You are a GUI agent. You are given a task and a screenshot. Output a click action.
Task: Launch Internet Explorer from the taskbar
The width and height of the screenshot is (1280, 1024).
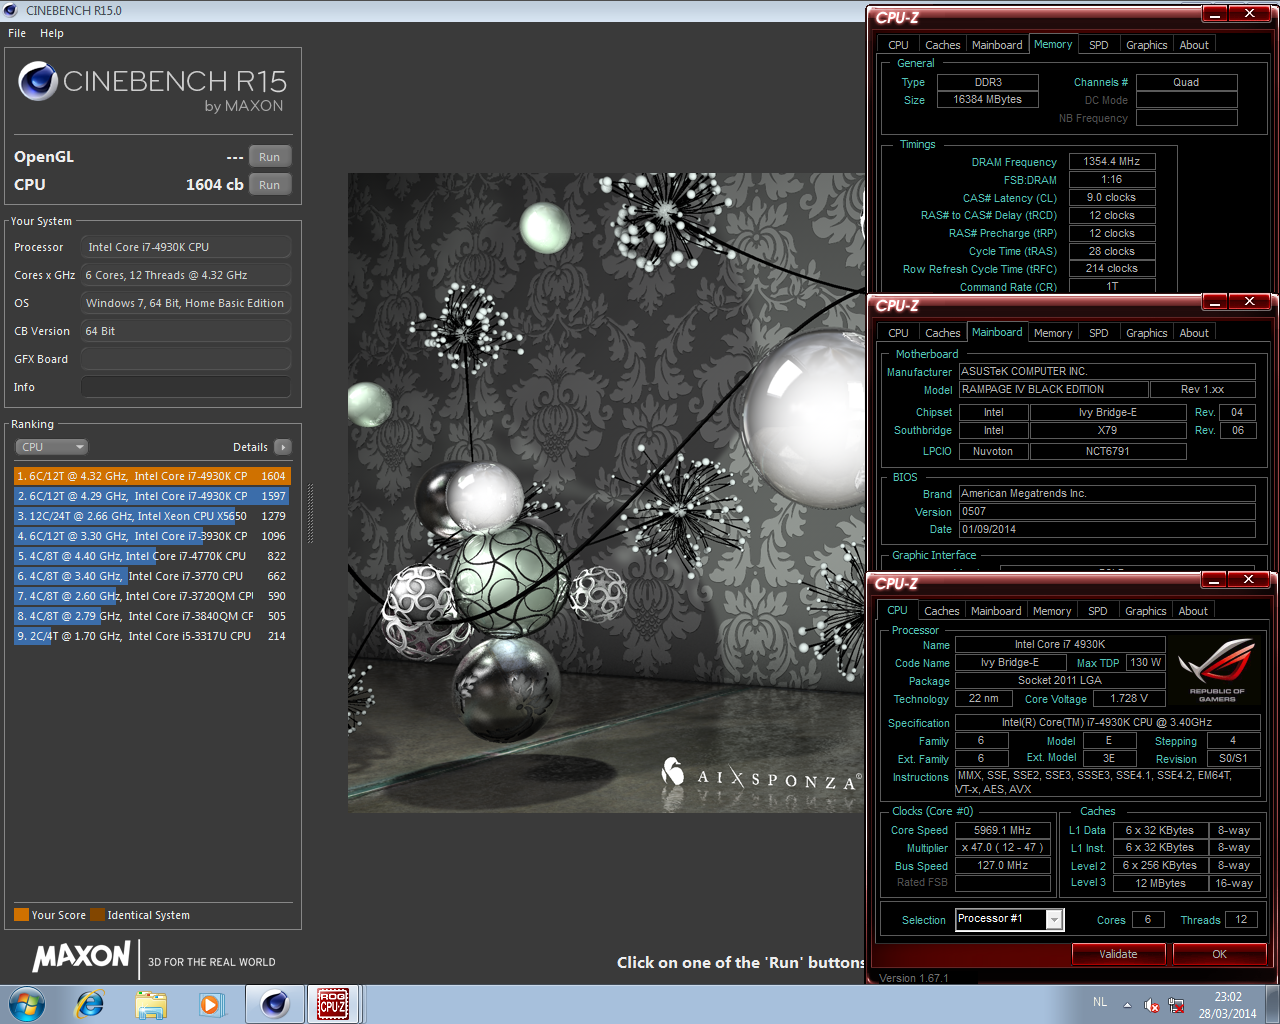click(x=90, y=1004)
